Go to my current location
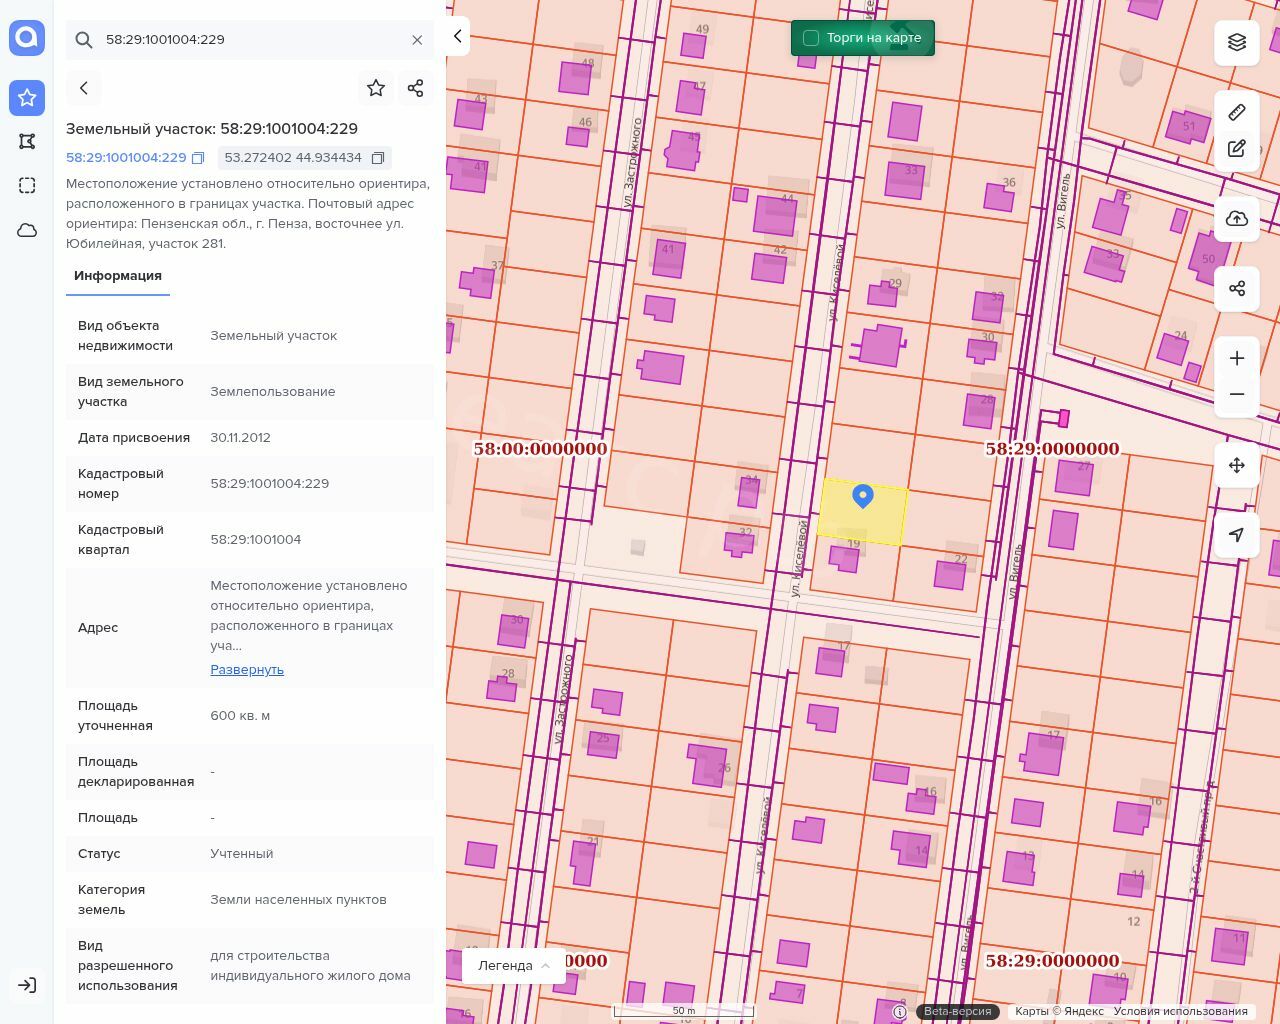The image size is (1280, 1024). pos(1237,535)
